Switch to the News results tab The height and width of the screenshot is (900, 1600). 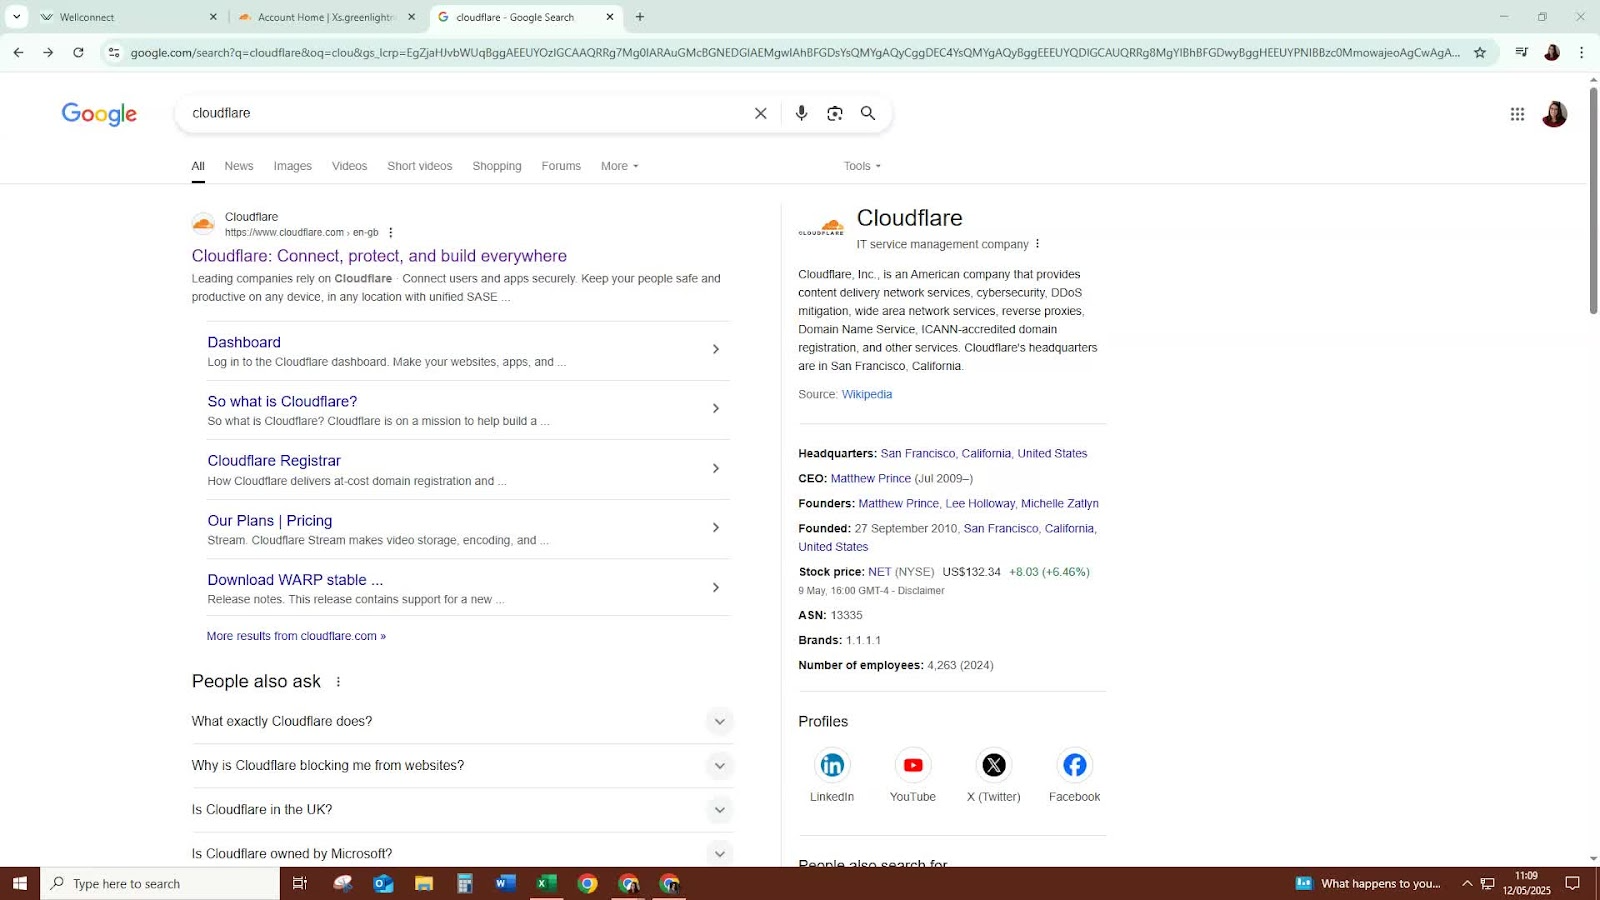coord(239,166)
